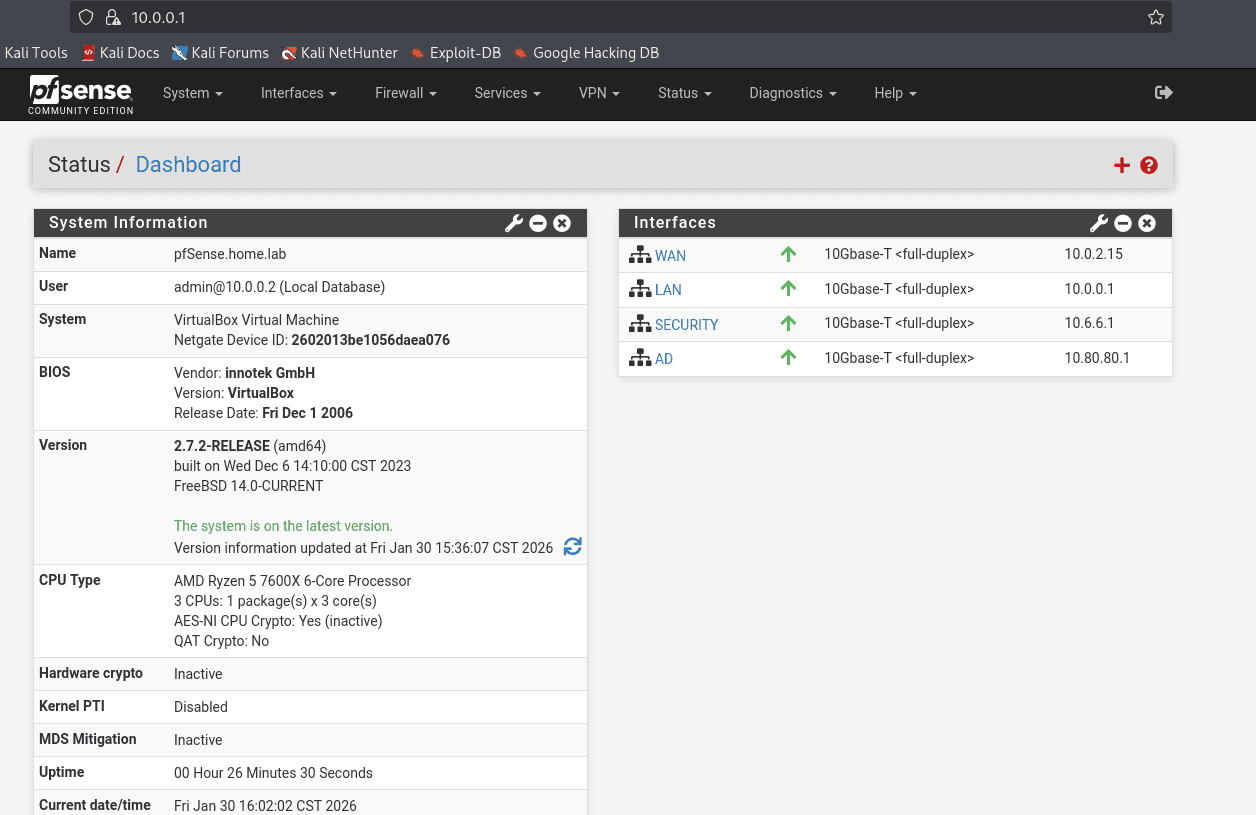Refresh the version information check
This screenshot has width=1256, height=815.
[572, 547]
